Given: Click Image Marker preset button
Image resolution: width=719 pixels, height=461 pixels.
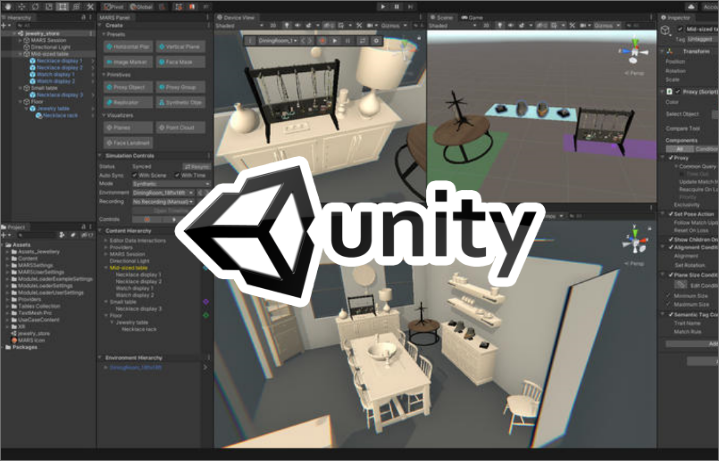Looking at the screenshot, I should click(x=128, y=62).
